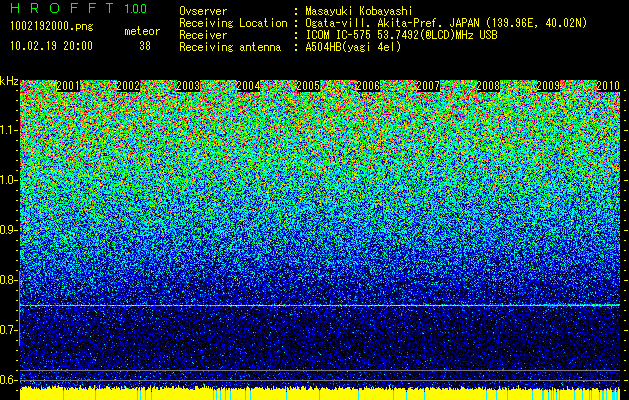The width and height of the screenshot is (629, 400).
Task: Click the 2010 time marker
Action: click(x=608, y=86)
